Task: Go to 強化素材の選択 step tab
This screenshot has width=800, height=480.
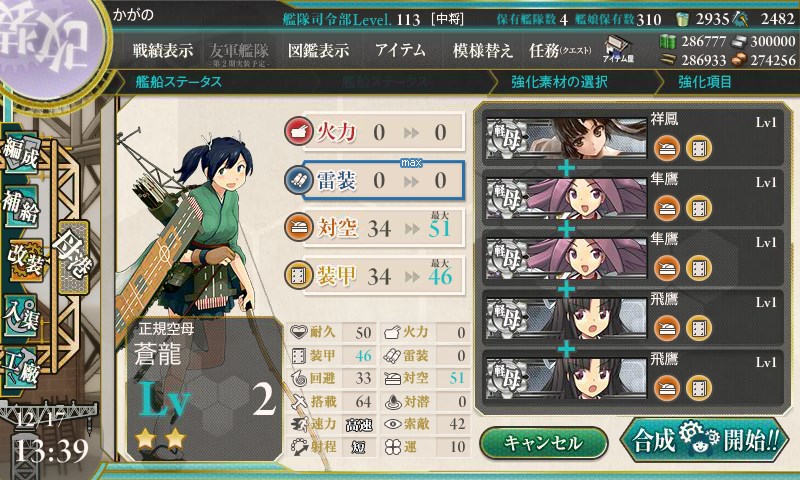Action: (x=559, y=82)
